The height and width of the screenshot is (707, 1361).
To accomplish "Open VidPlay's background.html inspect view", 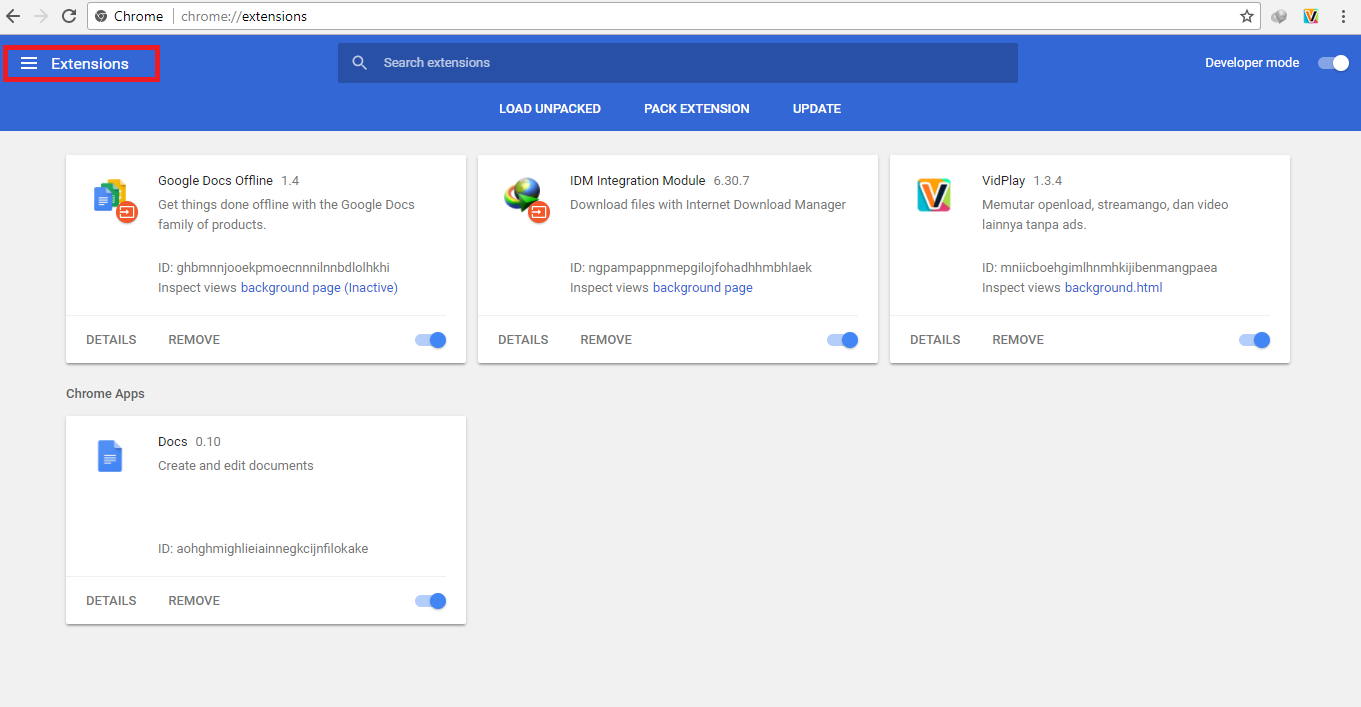I will [1114, 287].
